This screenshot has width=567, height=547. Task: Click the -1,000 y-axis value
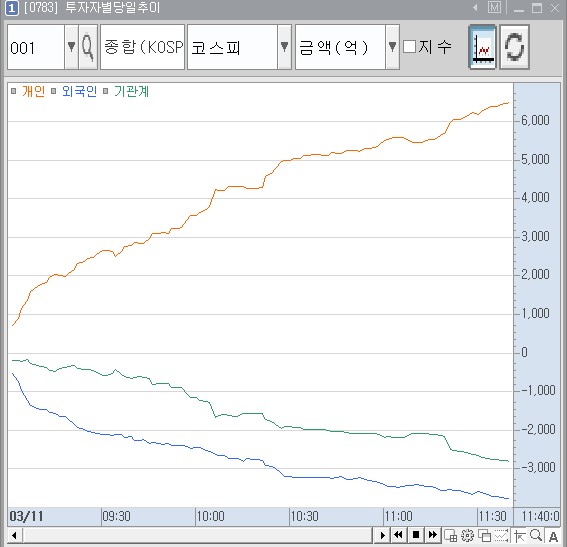pos(538,390)
